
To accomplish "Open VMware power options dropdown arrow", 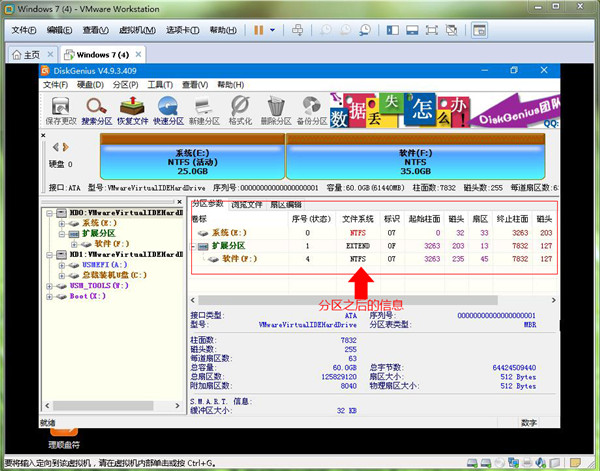I will pos(272,30).
